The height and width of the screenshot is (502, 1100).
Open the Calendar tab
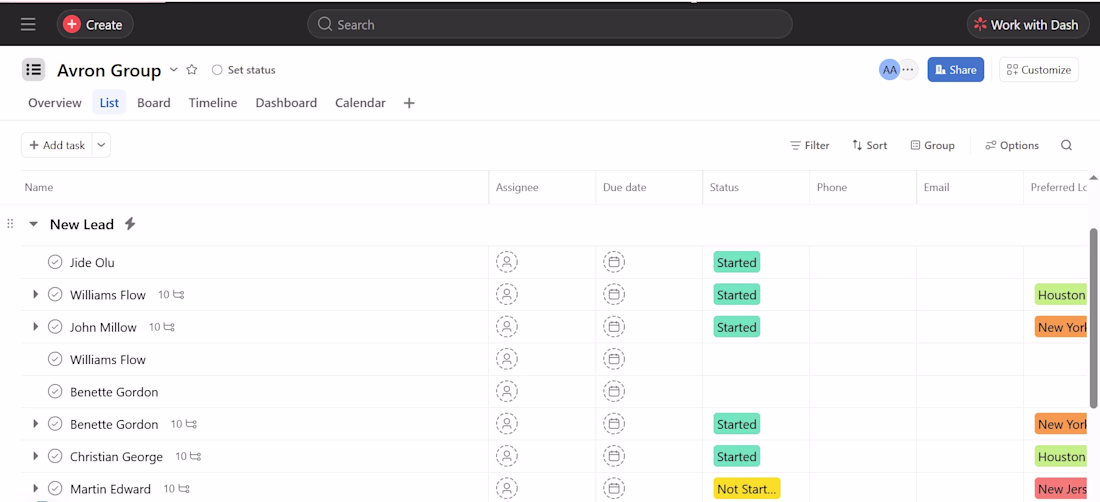(x=360, y=103)
